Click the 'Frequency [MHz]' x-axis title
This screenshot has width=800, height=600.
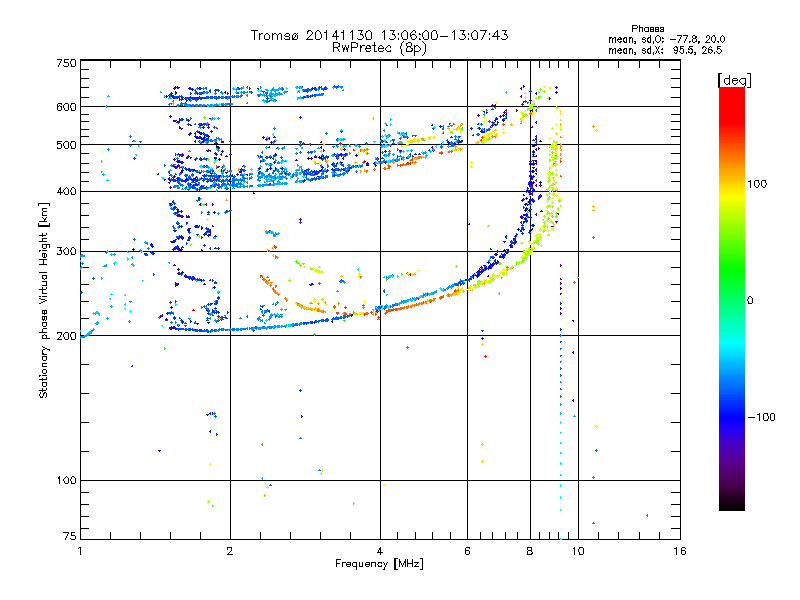click(x=379, y=564)
